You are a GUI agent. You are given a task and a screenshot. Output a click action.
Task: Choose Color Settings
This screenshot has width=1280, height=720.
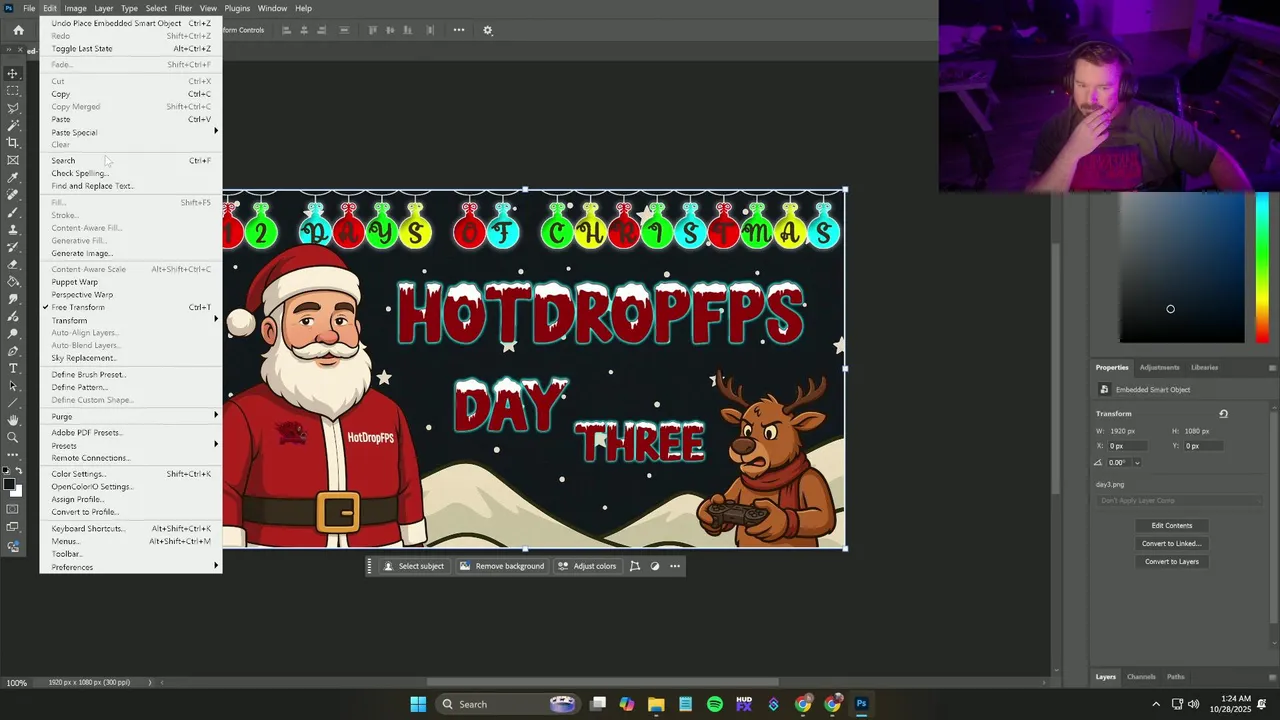coord(130,474)
